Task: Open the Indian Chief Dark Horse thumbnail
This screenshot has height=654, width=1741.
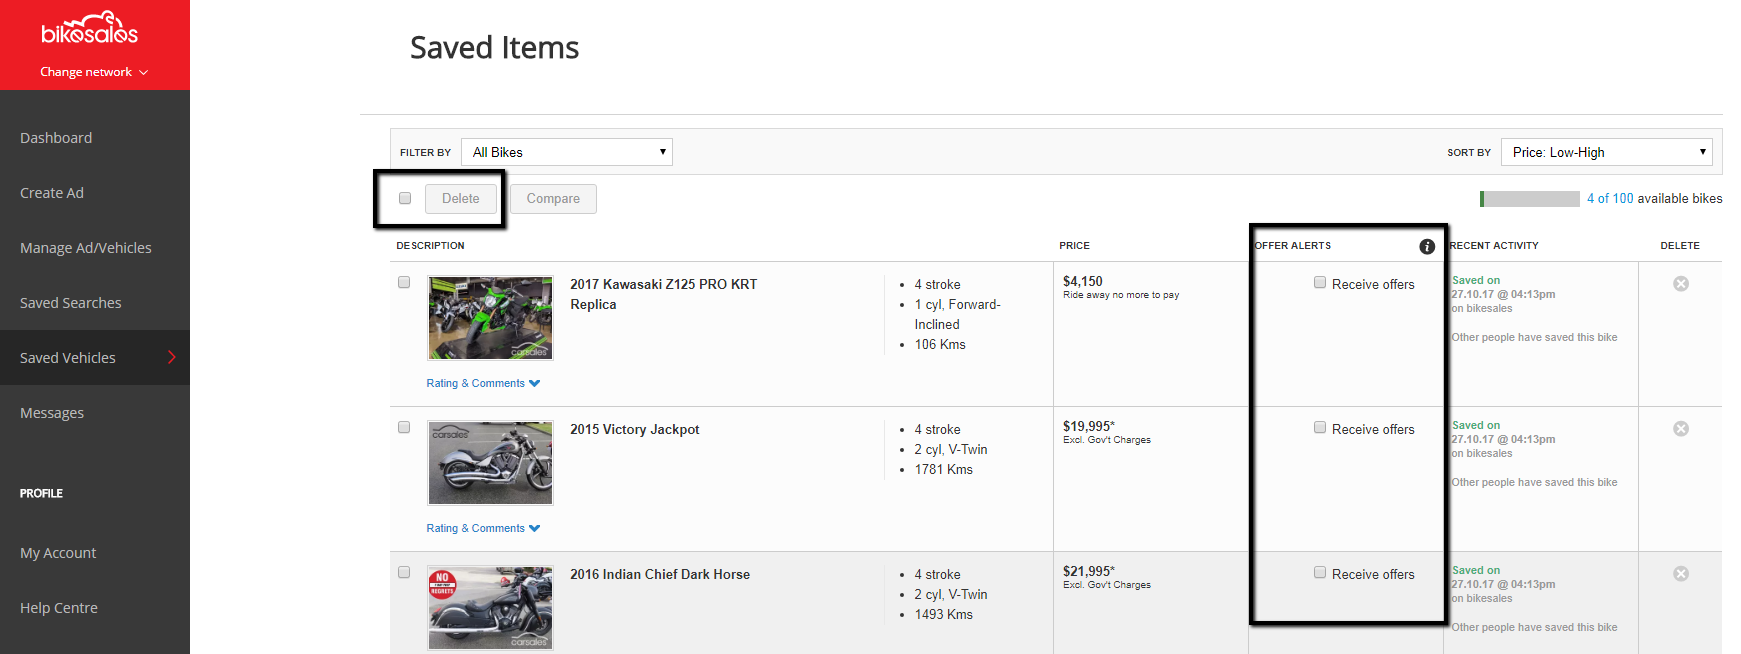Action: pos(490,608)
